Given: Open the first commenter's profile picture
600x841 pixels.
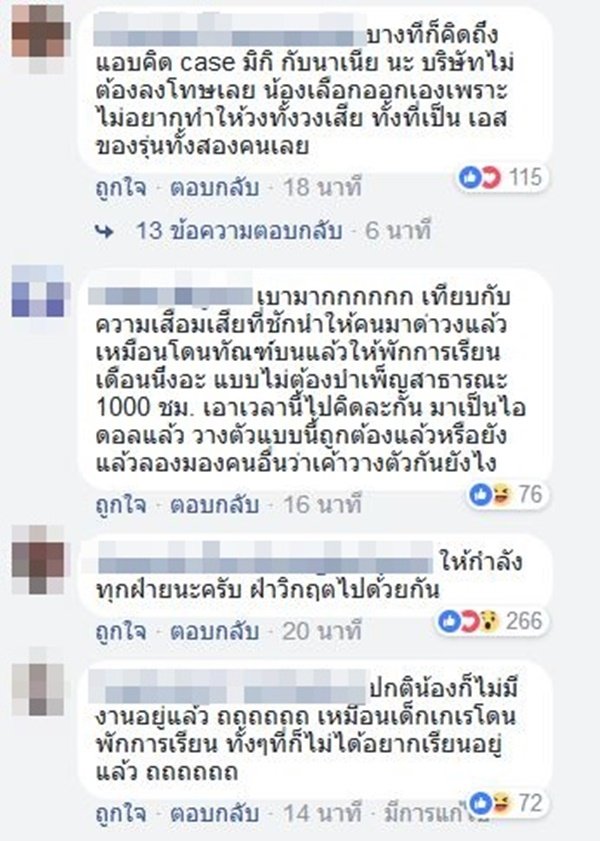Looking at the screenshot, I should [x=38, y=39].
